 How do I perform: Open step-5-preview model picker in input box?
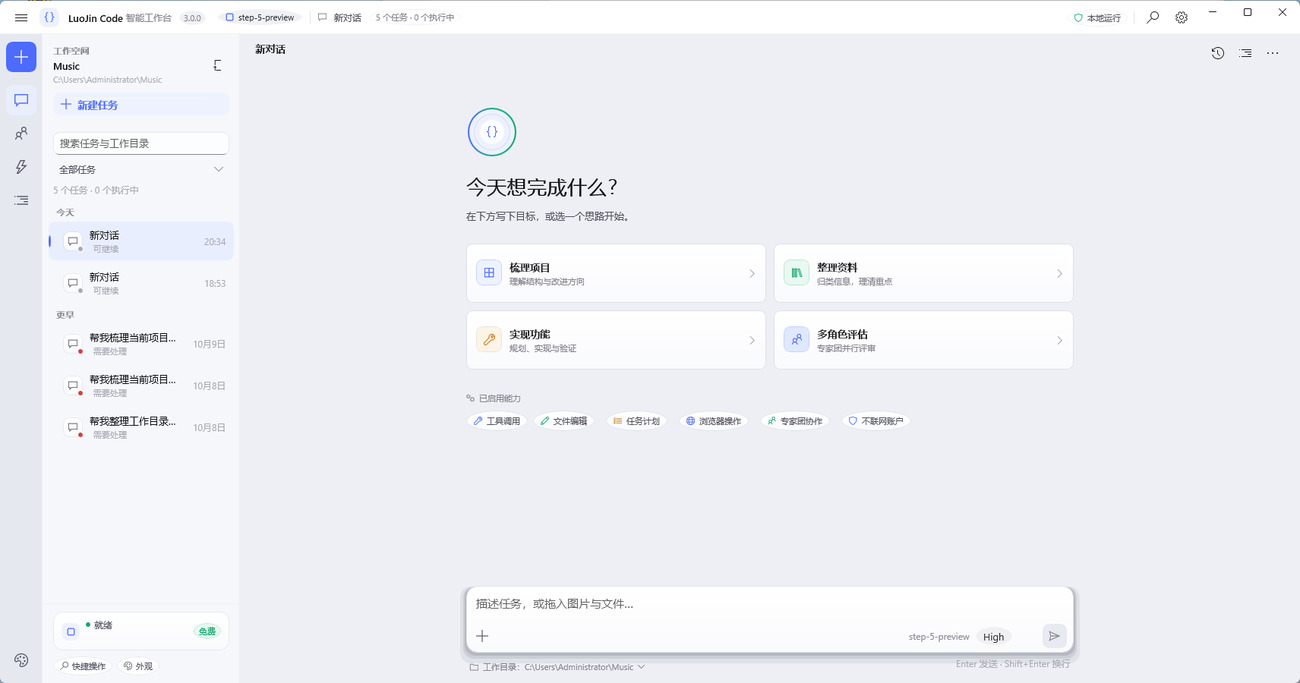pos(939,637)
